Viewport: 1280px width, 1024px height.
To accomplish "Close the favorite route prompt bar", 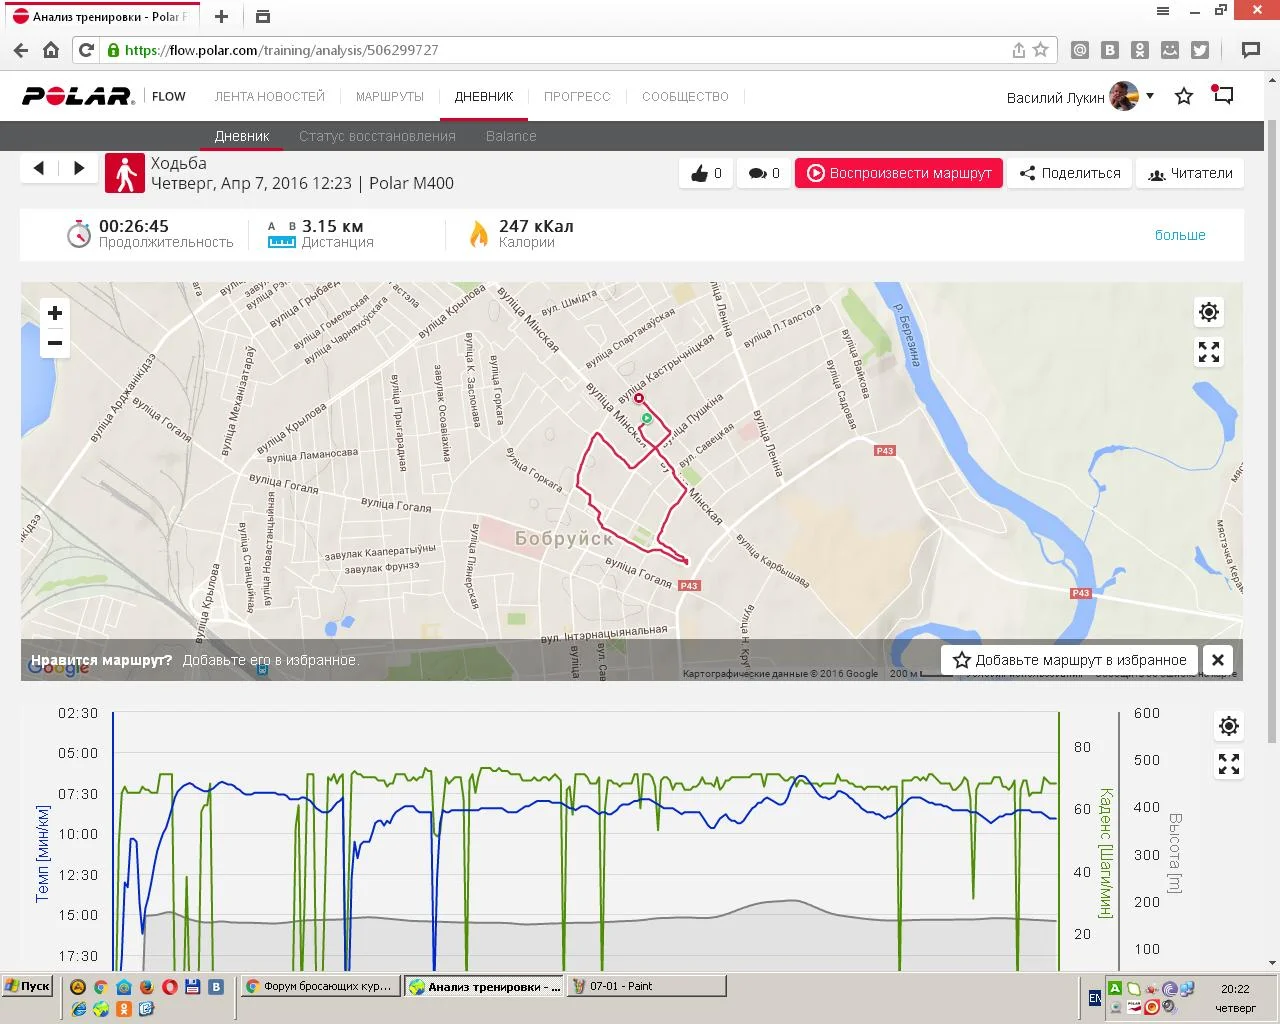I will click(x=1218, y=660).
